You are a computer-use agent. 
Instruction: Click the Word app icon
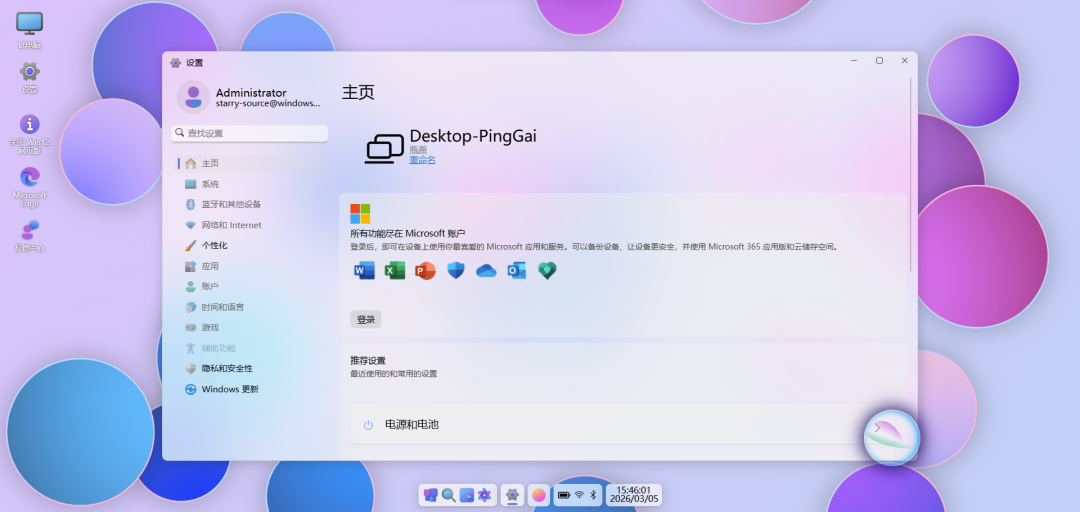point(364,271)
